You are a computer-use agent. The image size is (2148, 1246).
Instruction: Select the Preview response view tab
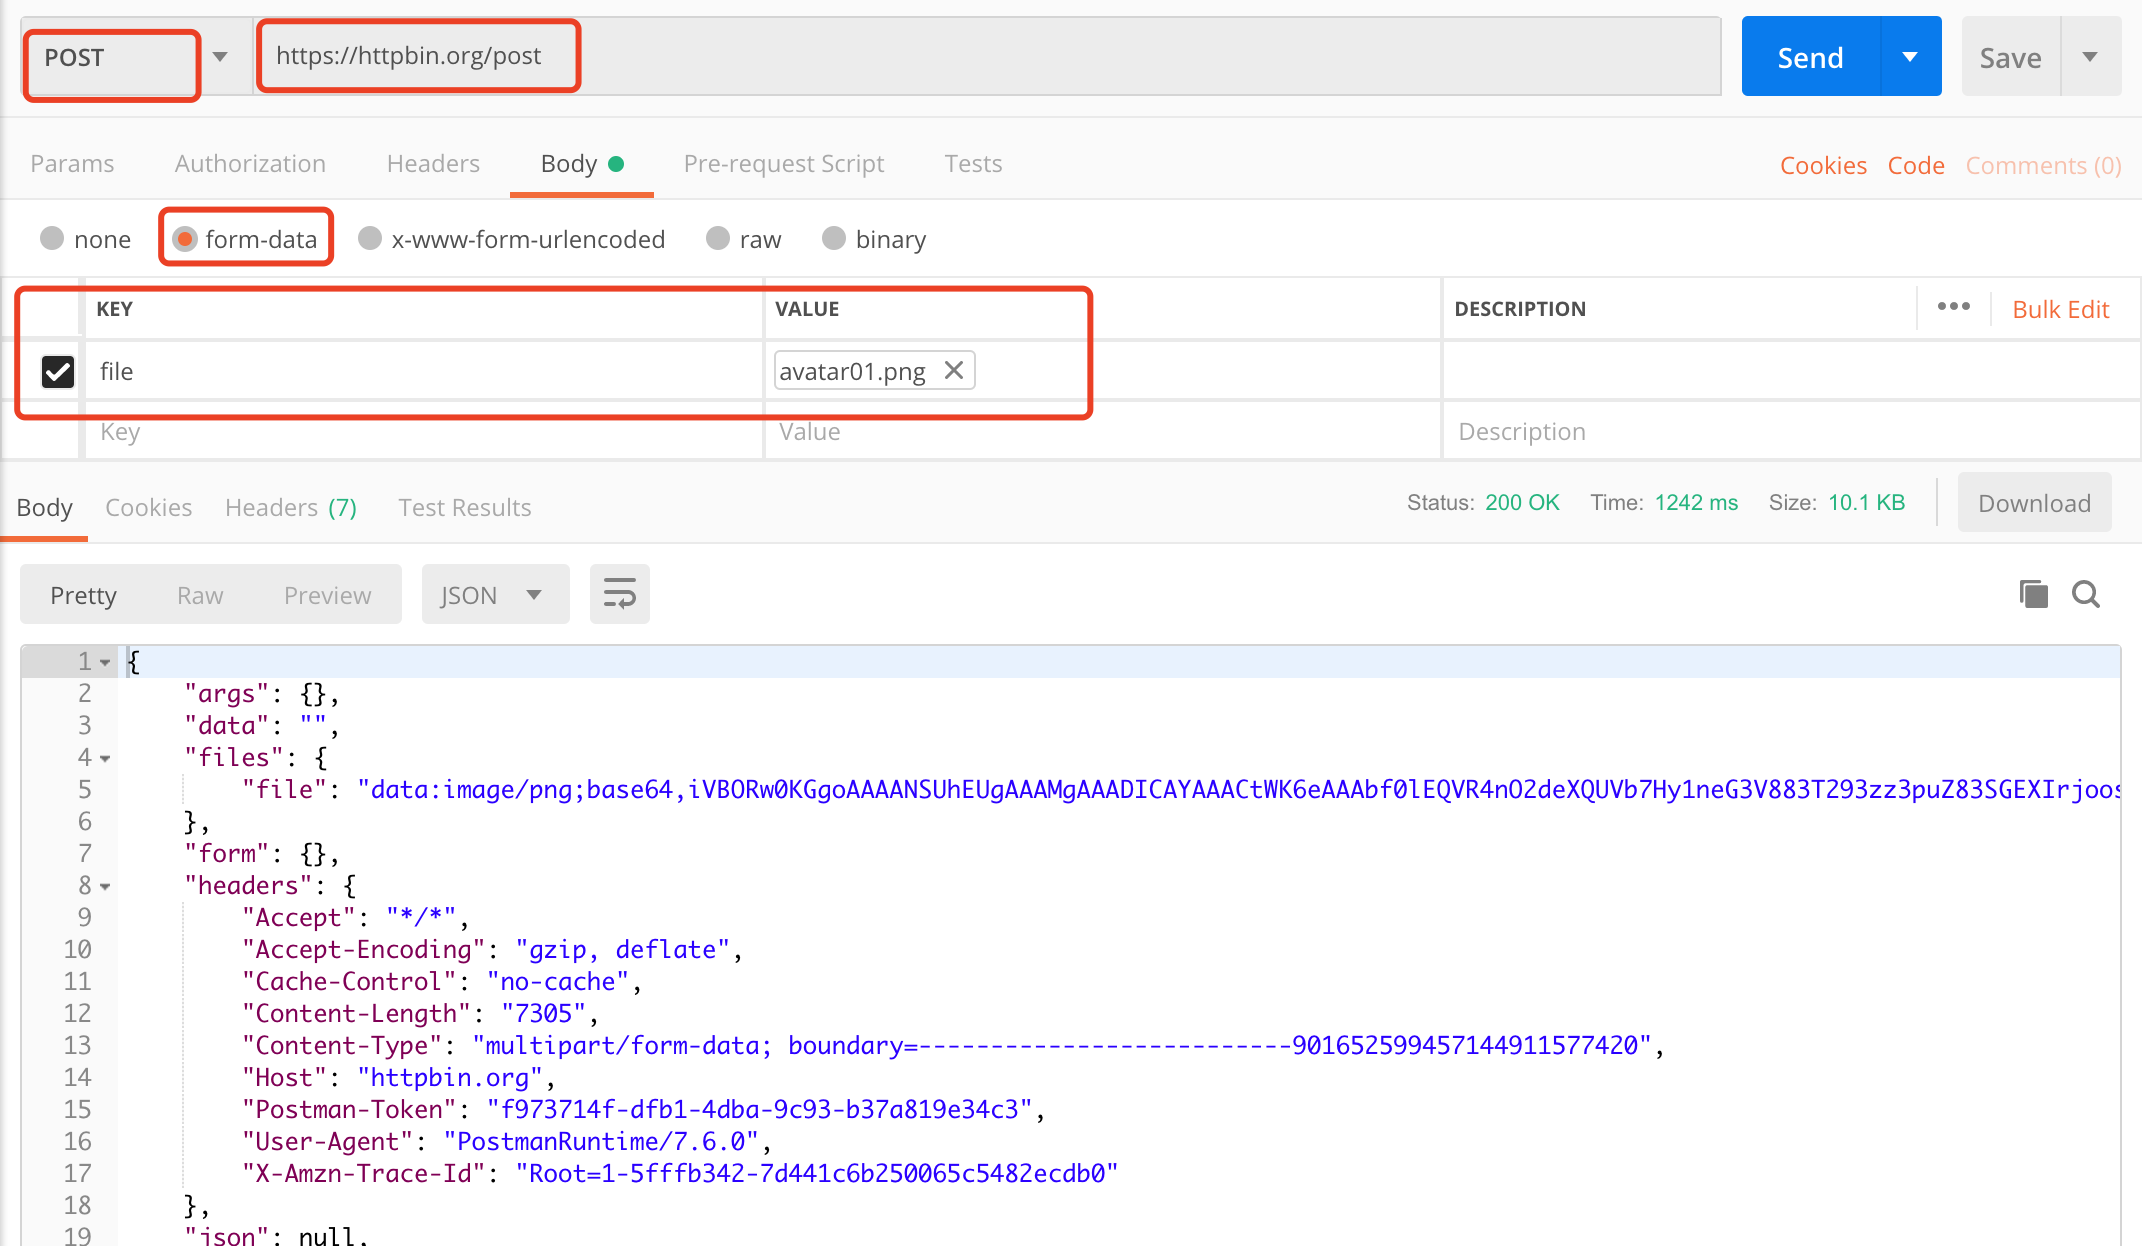pyautogui.click(x=328, y=593)
